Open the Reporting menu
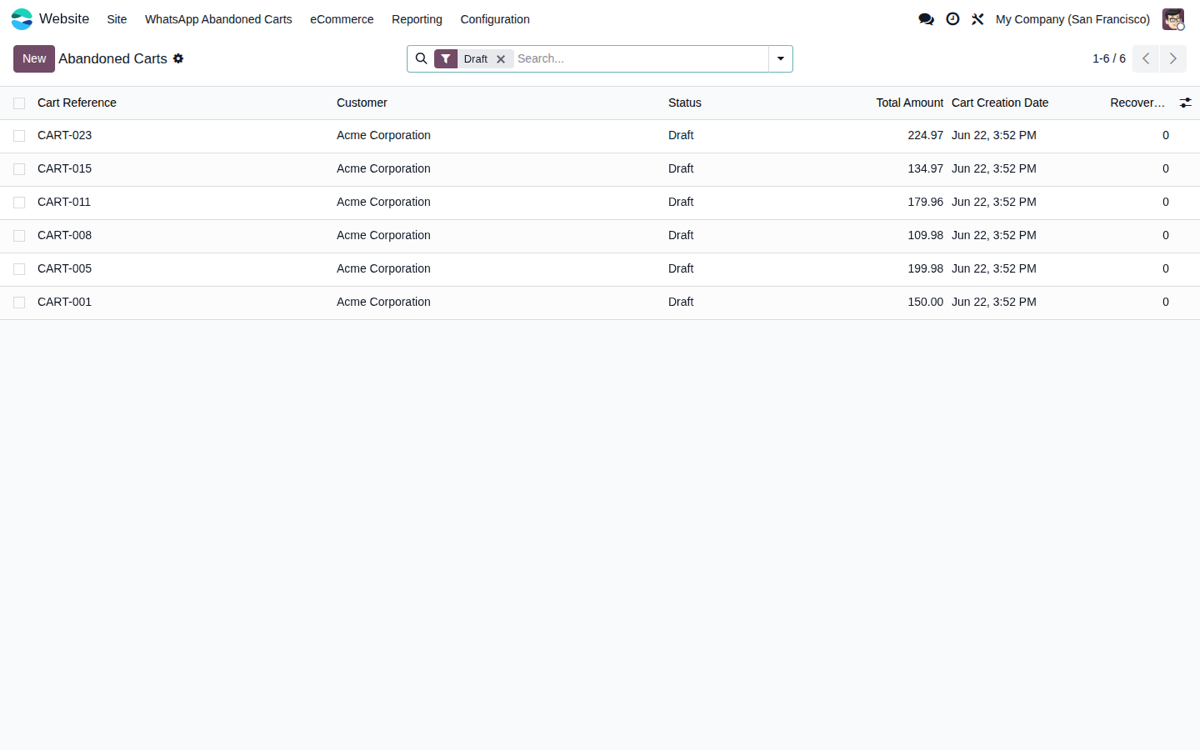This screenshot has width=1200, height=750. pyautogui.click(x=417, y=19)
